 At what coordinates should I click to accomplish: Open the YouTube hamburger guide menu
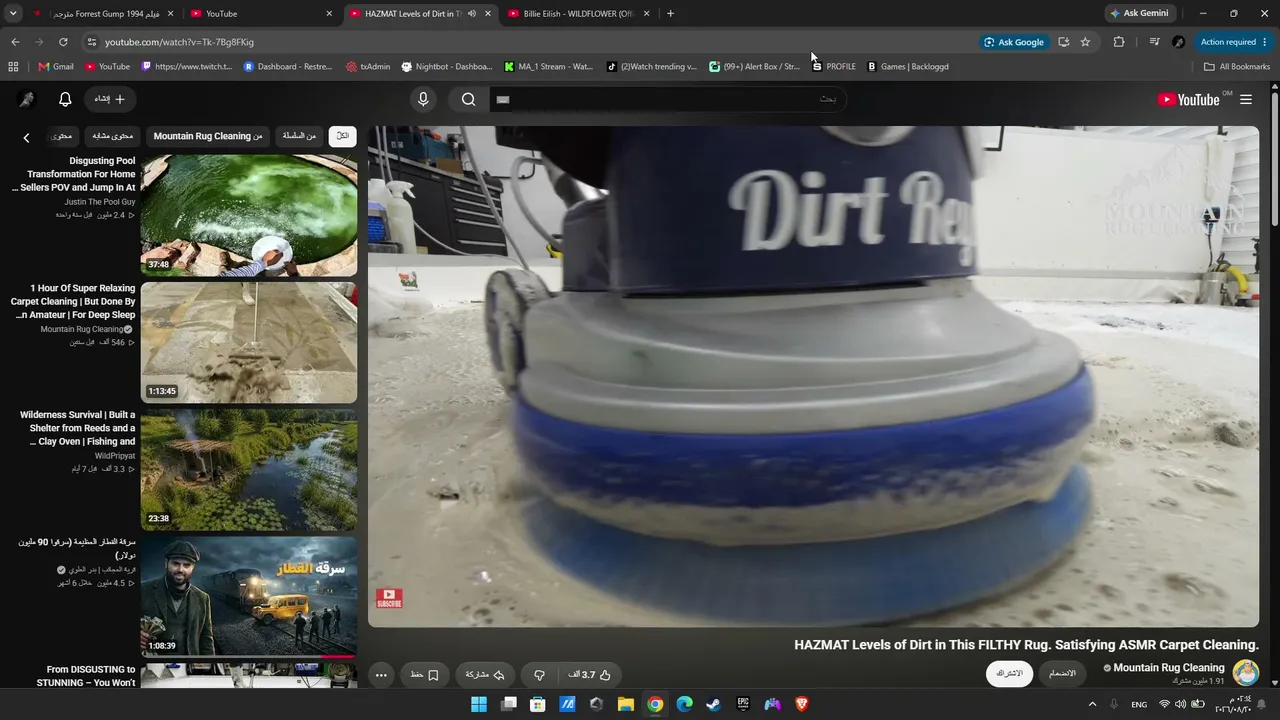(1246, 99)
